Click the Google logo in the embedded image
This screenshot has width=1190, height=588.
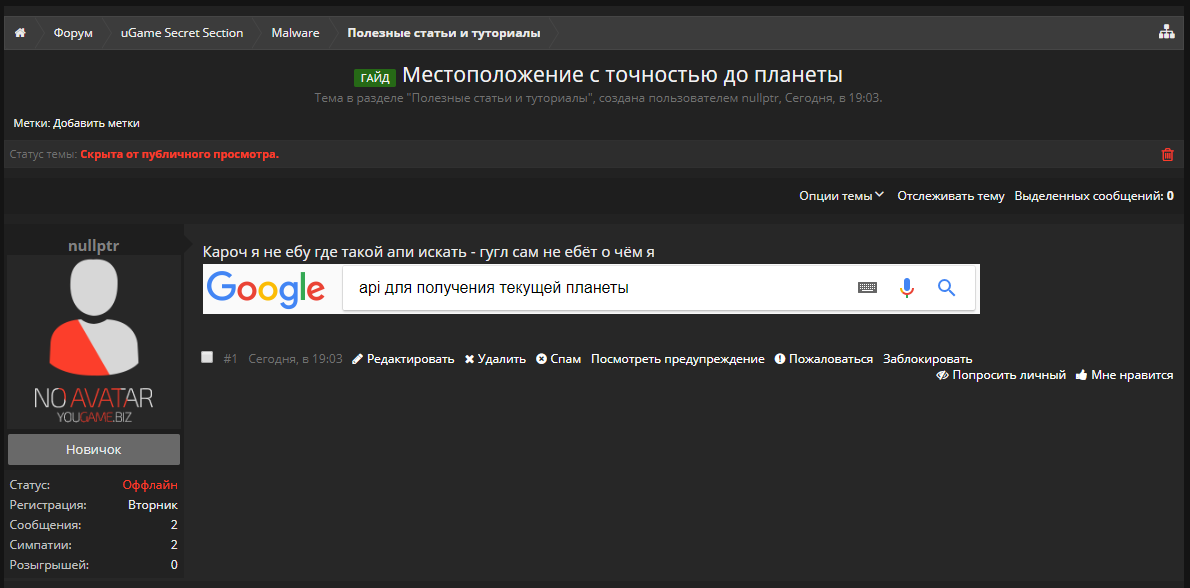coord(266,289)
